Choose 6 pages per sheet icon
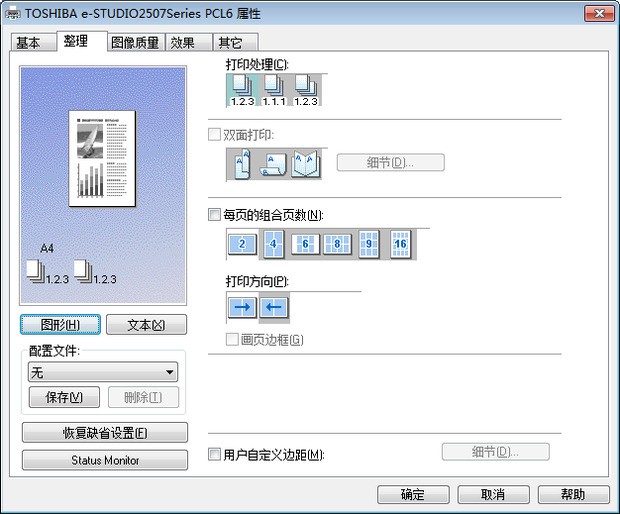 pyautogui.click(x=306, y=243)
